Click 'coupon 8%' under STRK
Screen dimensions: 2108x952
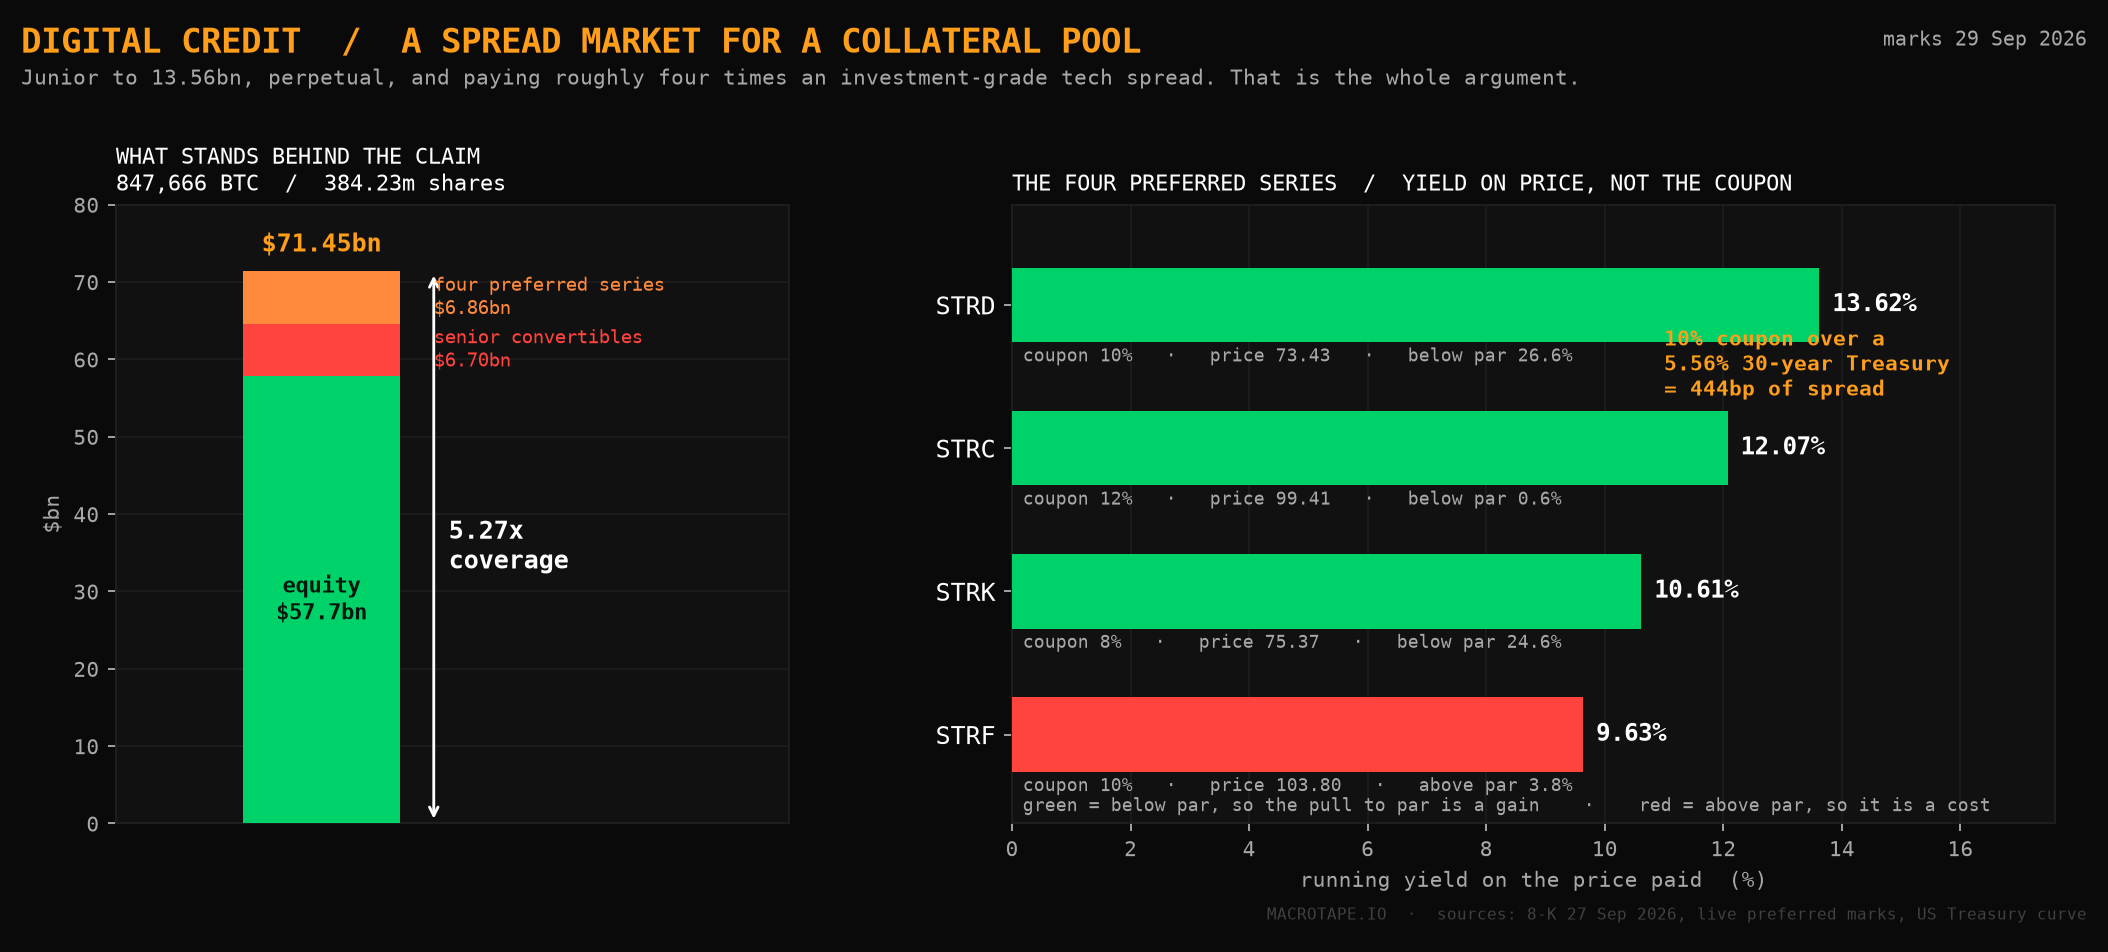click(x=1072, y=641)
